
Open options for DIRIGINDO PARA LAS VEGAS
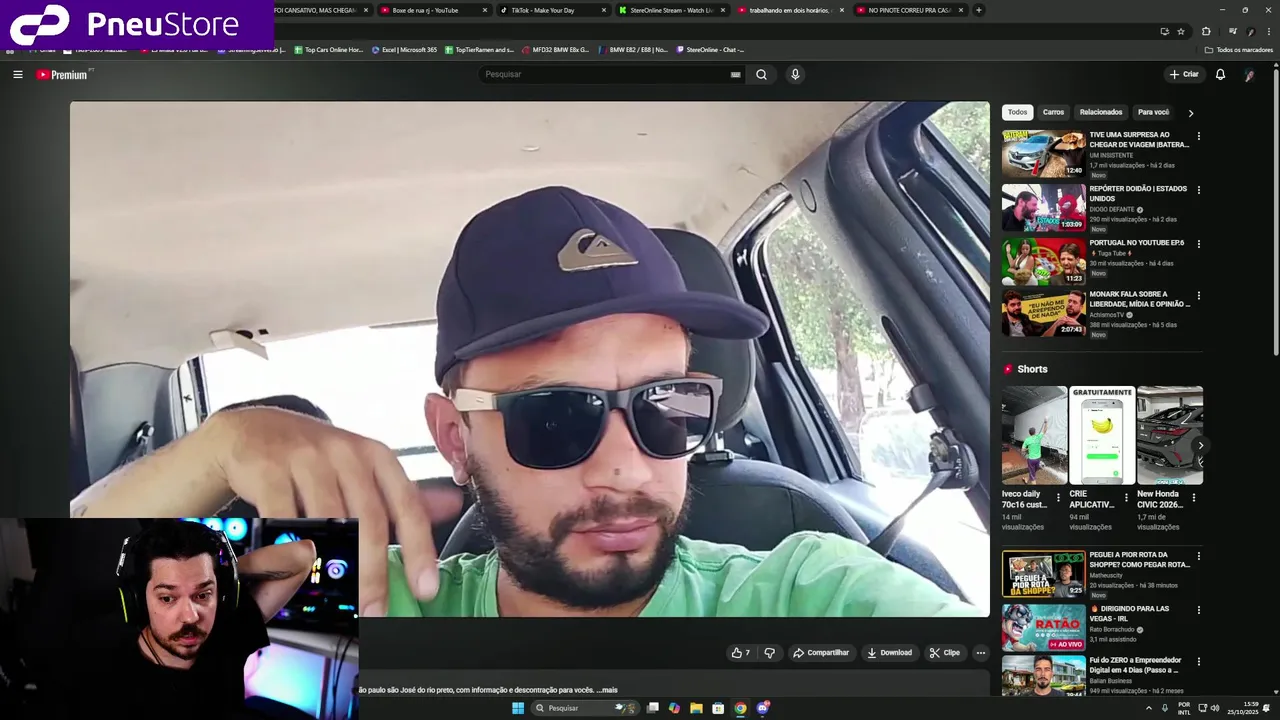coord(1199,610)
